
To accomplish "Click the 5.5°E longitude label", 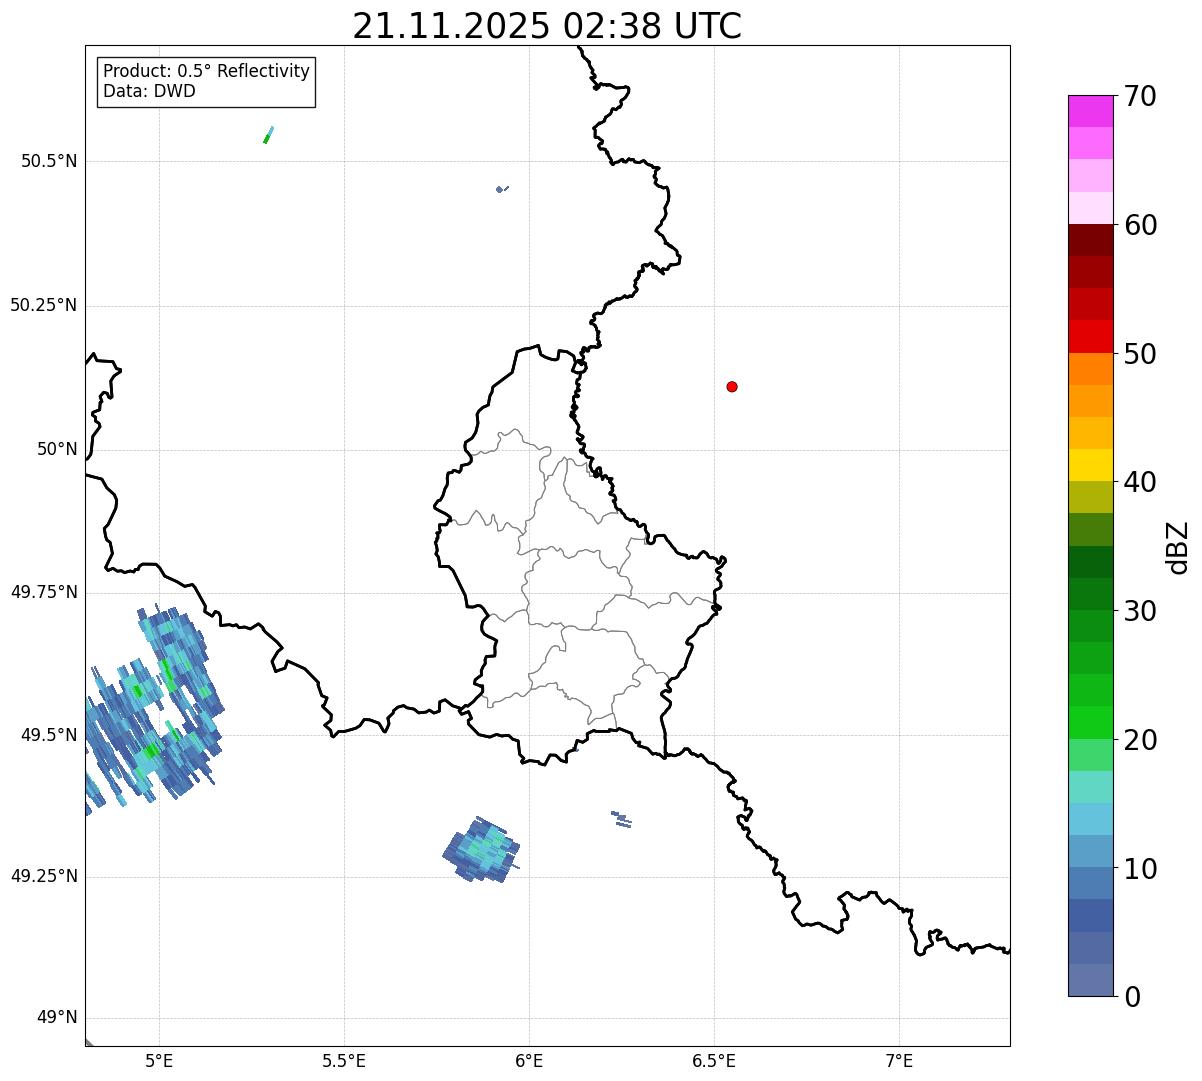I will click(x=344, y=1061).
